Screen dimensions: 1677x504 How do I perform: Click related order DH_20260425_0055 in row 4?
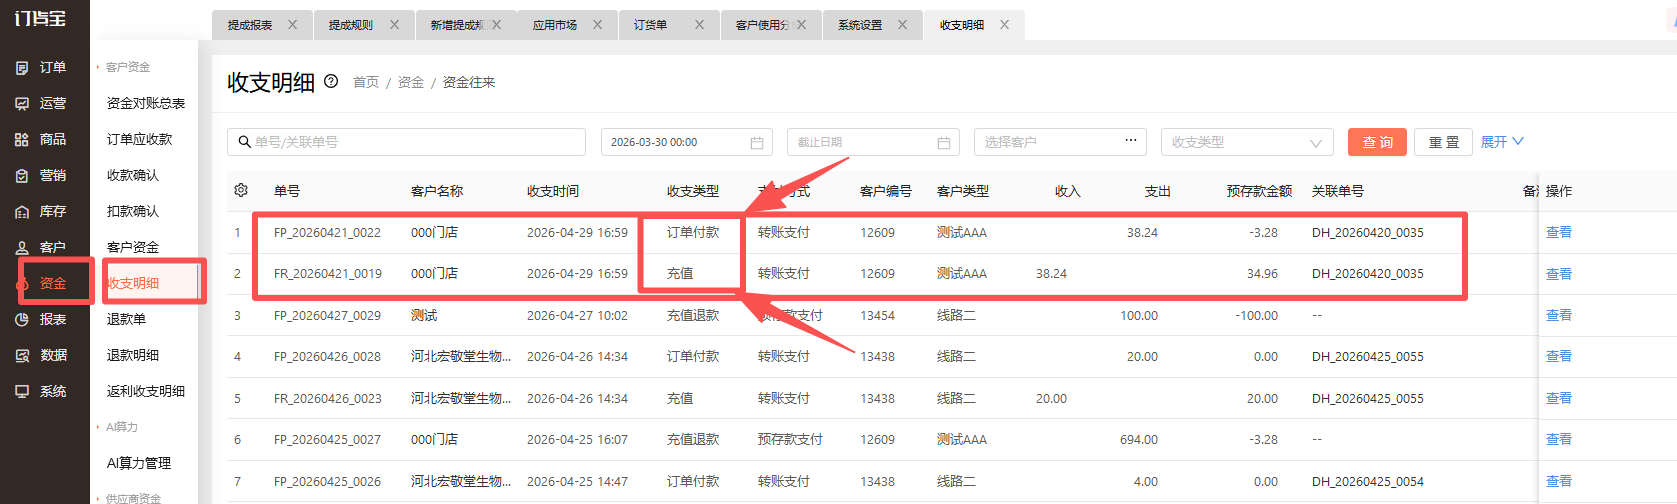point(1368,356)
